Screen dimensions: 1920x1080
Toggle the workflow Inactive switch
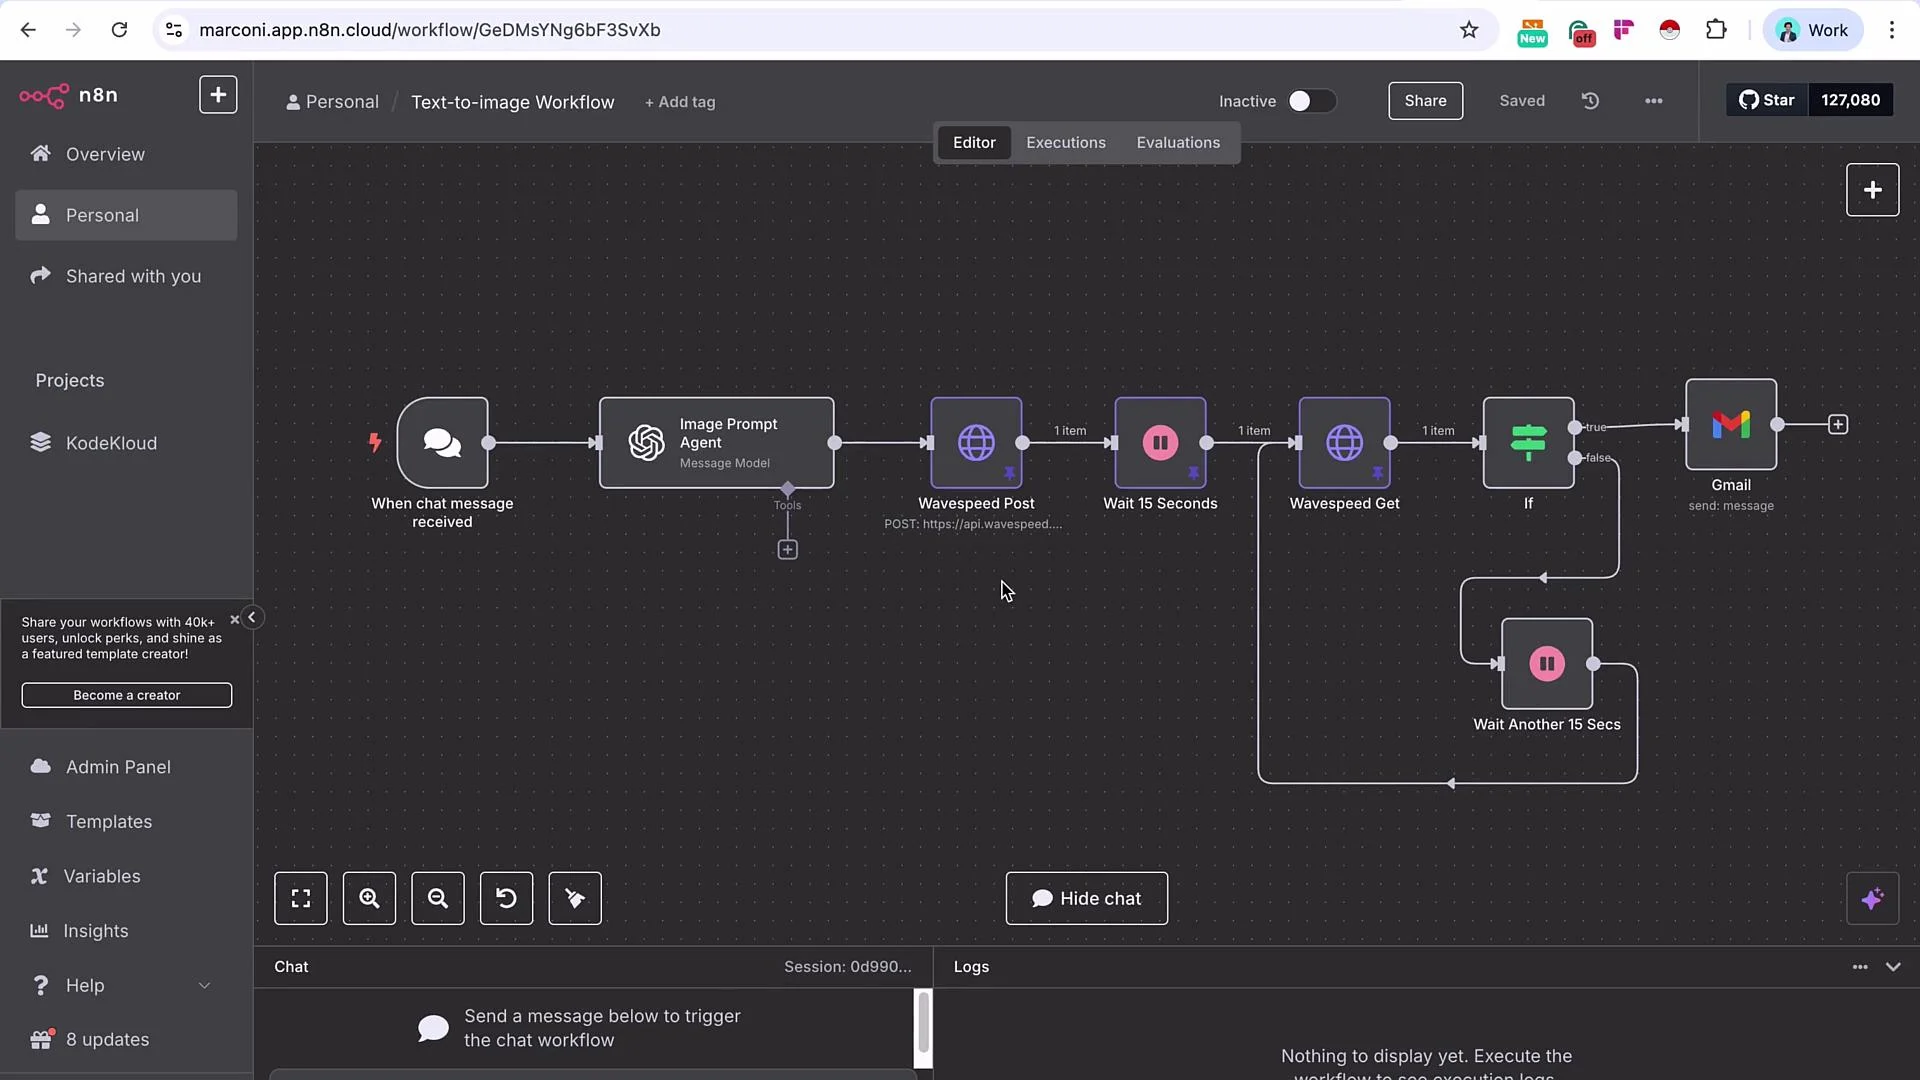(1311, 101)
